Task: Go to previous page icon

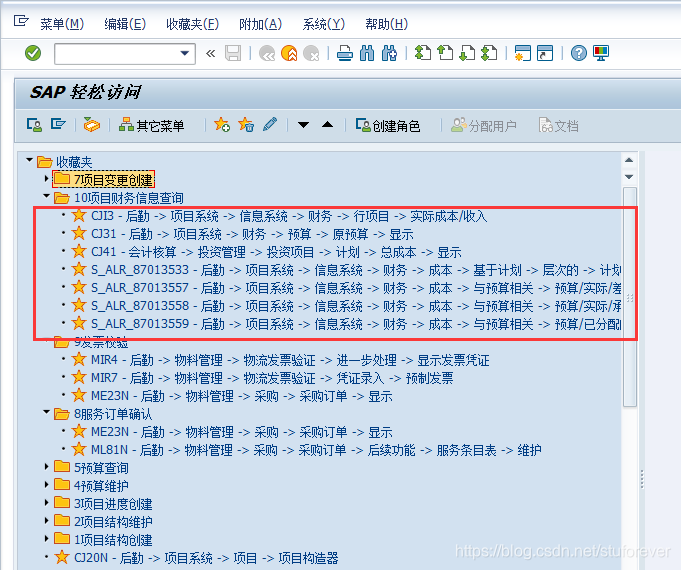Action: pos(445,53)
